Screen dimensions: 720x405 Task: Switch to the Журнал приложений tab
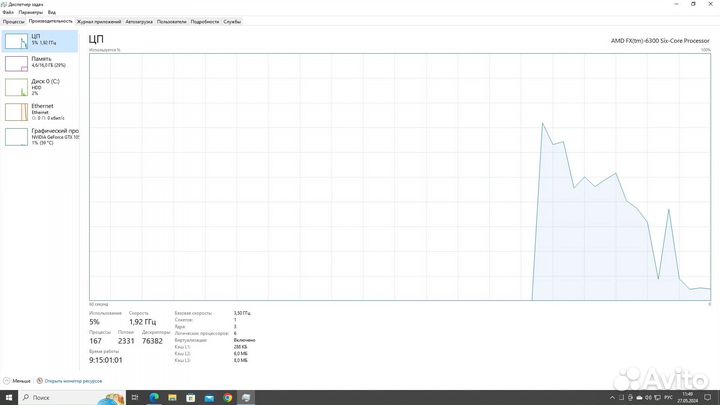(x=98, y=20)
